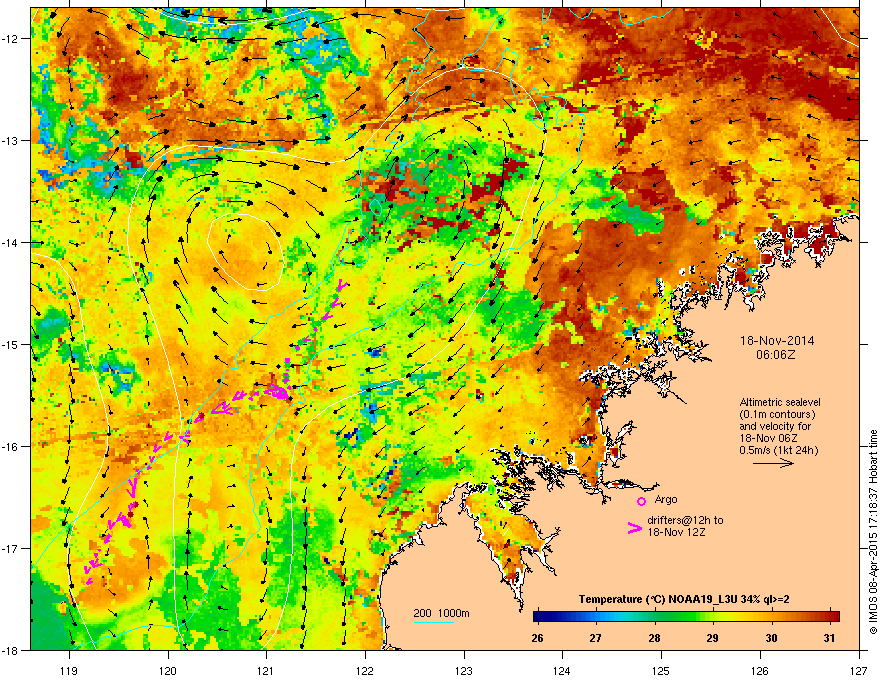Click the latitude axis label -12

tap(10, 39)
